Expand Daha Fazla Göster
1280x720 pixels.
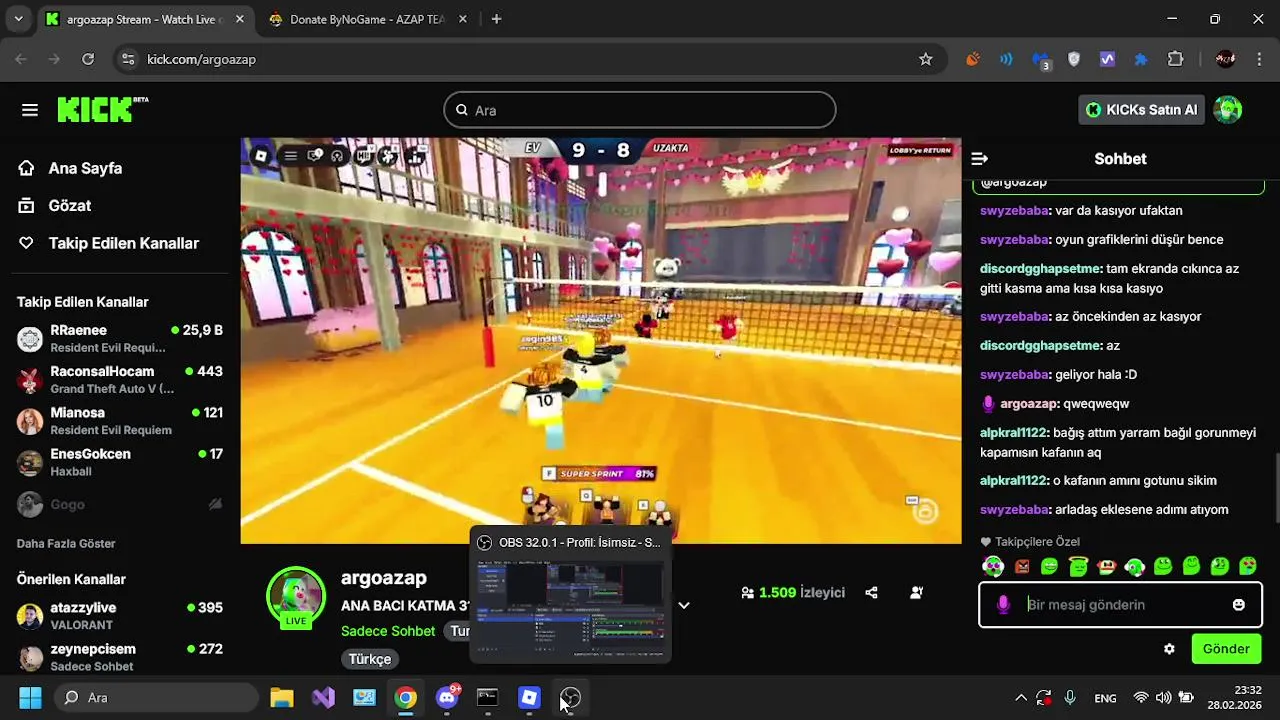click(x=66, y=544)
